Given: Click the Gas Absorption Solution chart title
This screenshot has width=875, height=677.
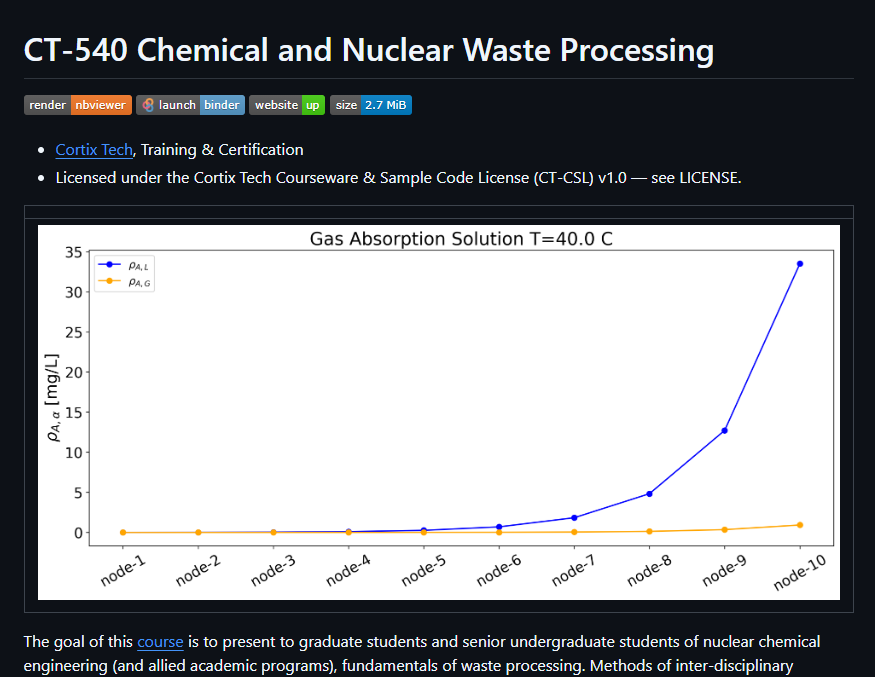Looking at the screenshot, I should click(461, 239).
